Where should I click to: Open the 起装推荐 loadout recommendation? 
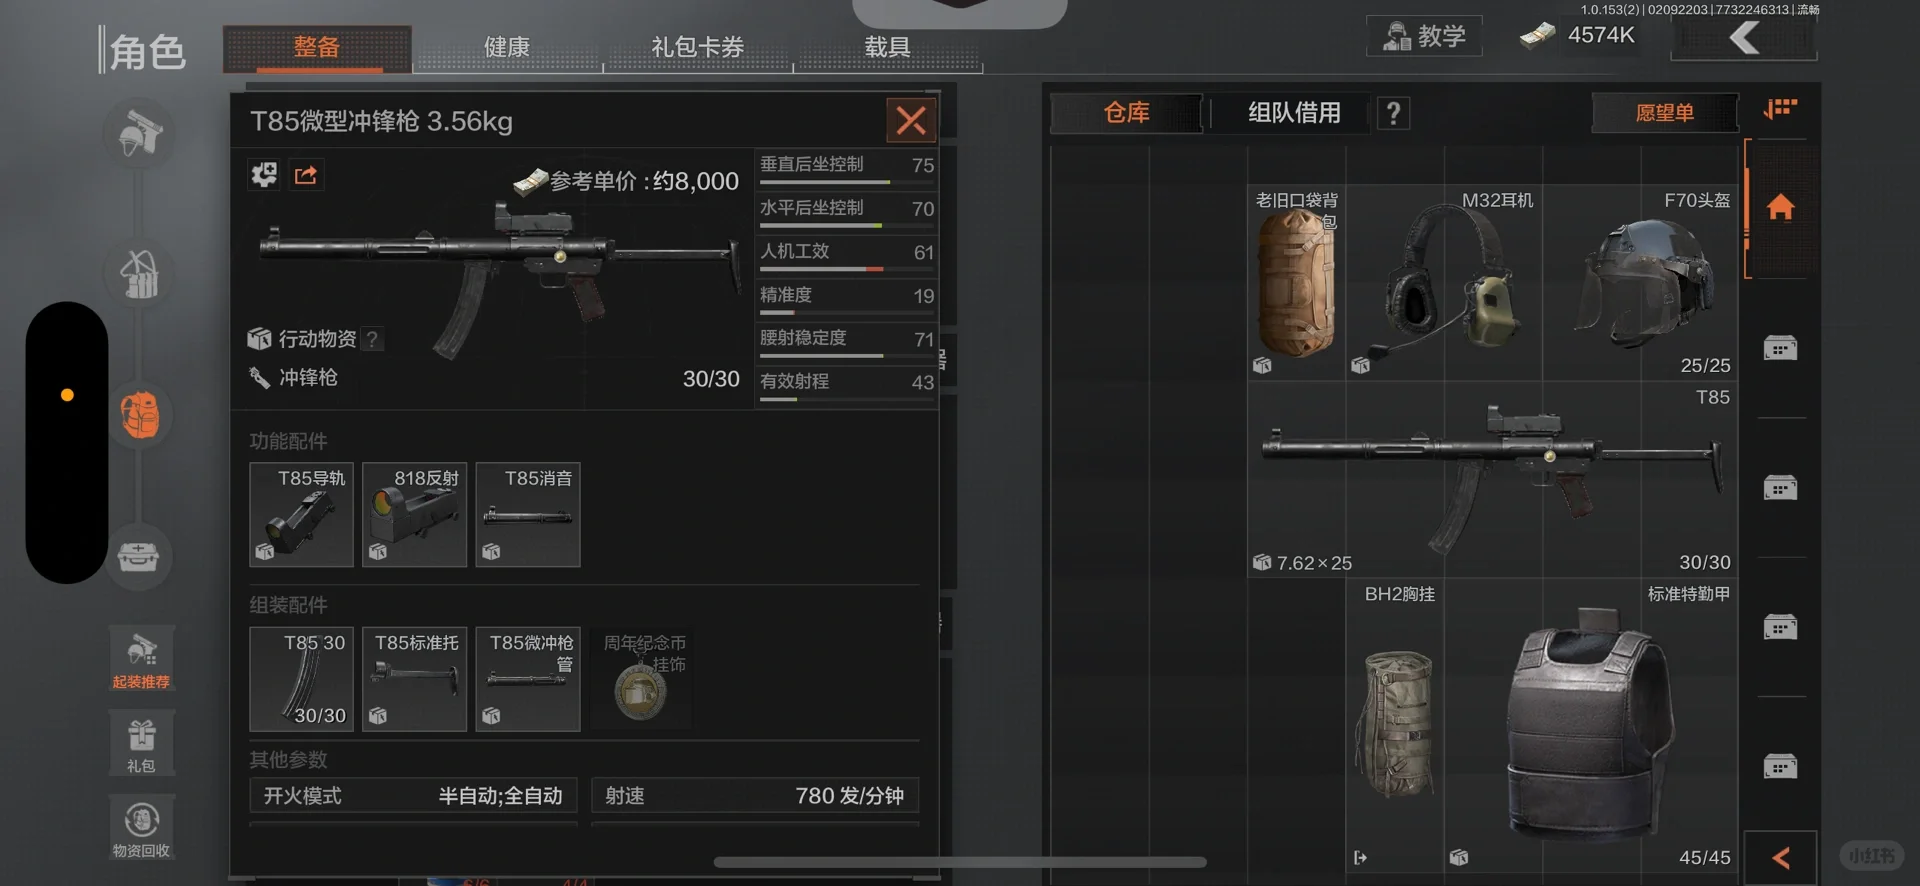[141, 660]
